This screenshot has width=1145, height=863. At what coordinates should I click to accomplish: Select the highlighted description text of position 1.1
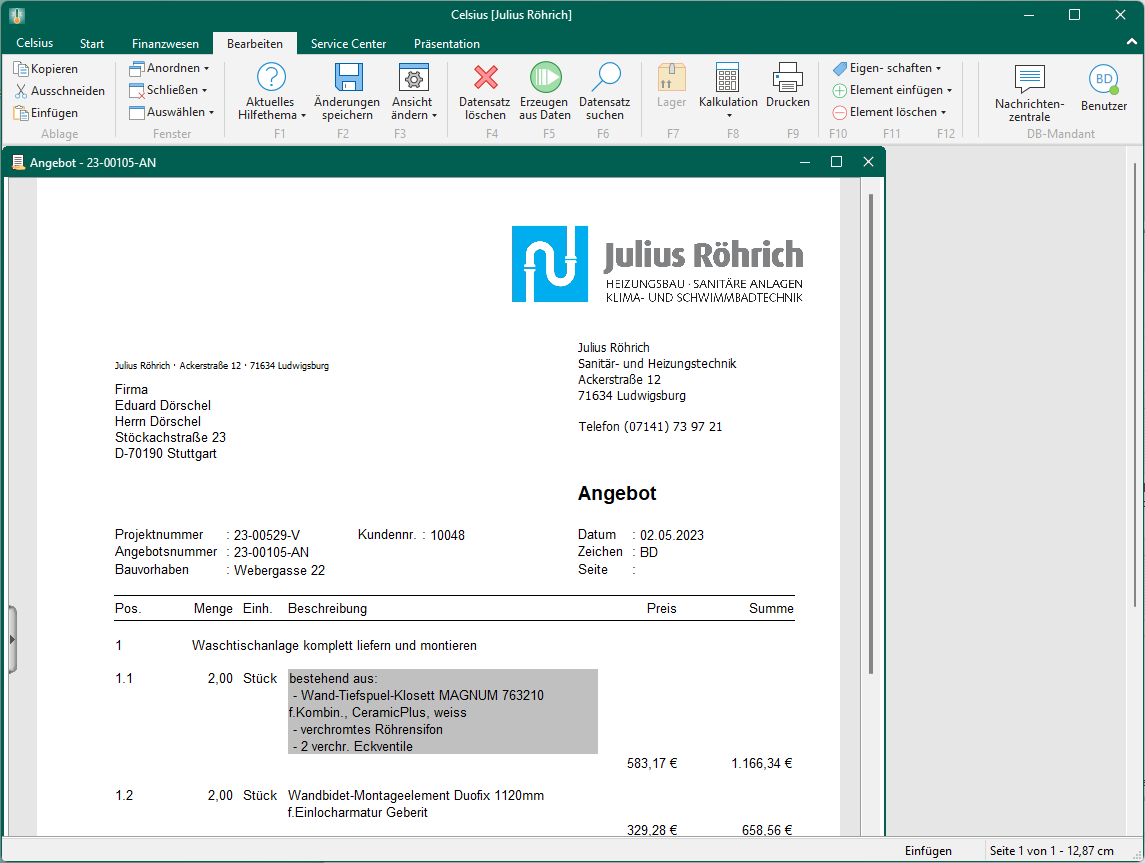click(x=442, y=711)
